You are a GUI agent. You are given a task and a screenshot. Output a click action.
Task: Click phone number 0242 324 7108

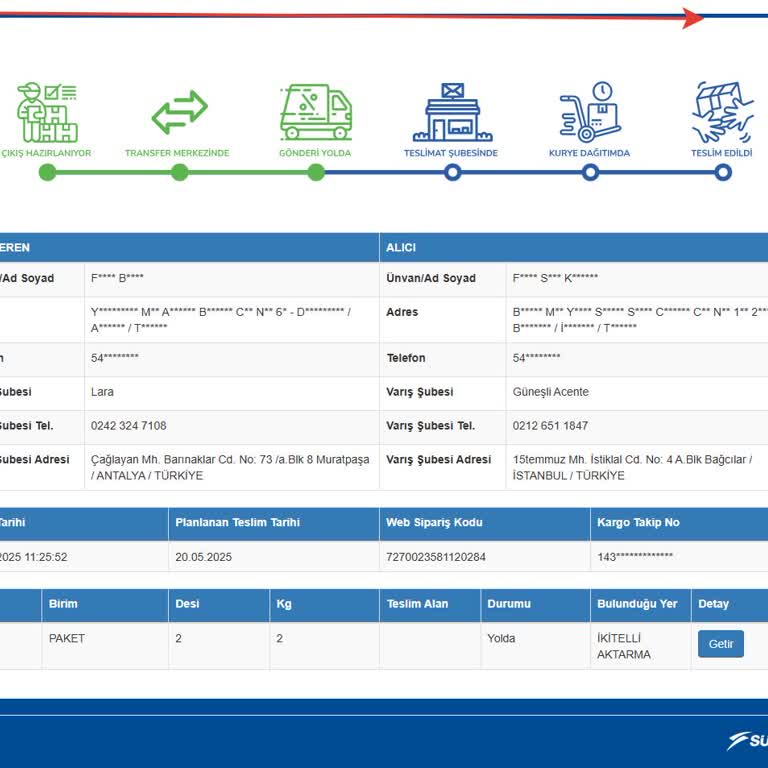point(128,426)
